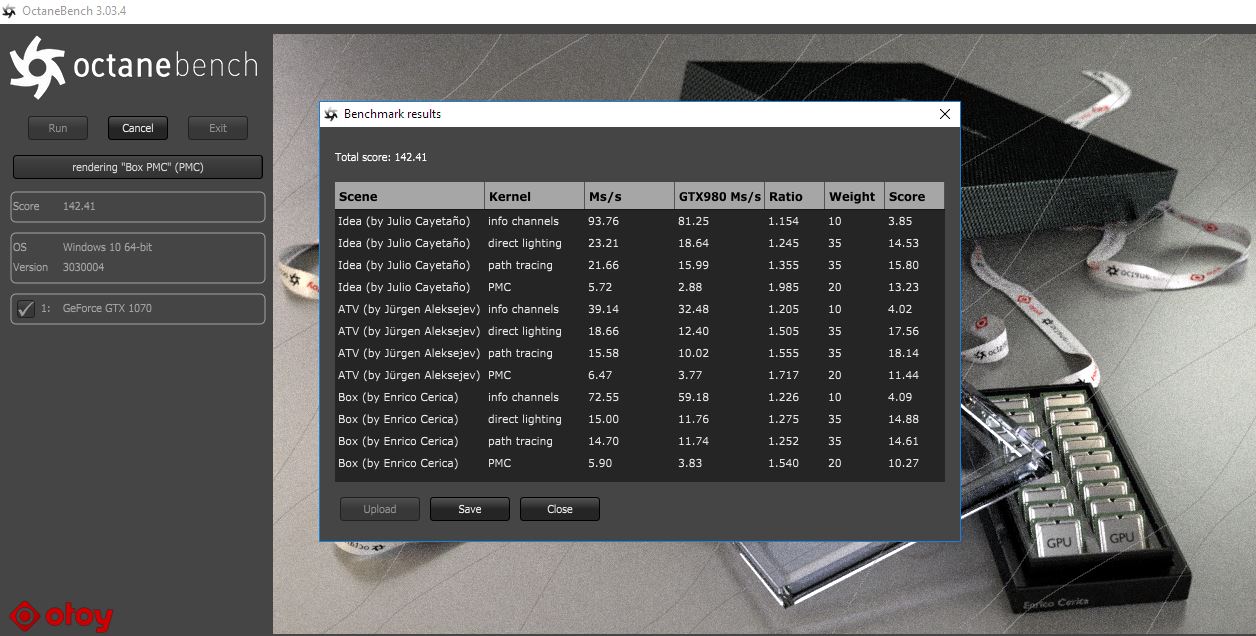Screen dimensions: 1256x636
Task: Sort by the Weight column header
Action: point(854,196)
